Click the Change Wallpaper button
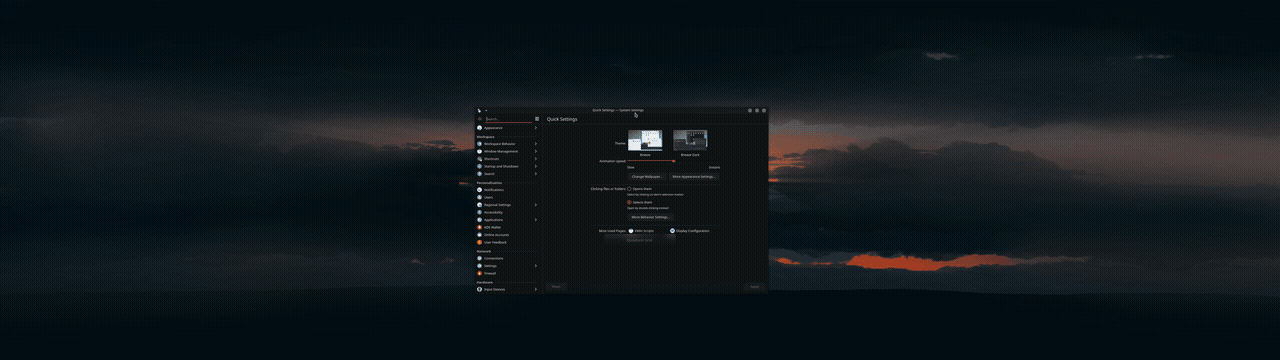The width and height of the screenshot is (1280, 360). [647, 176]
